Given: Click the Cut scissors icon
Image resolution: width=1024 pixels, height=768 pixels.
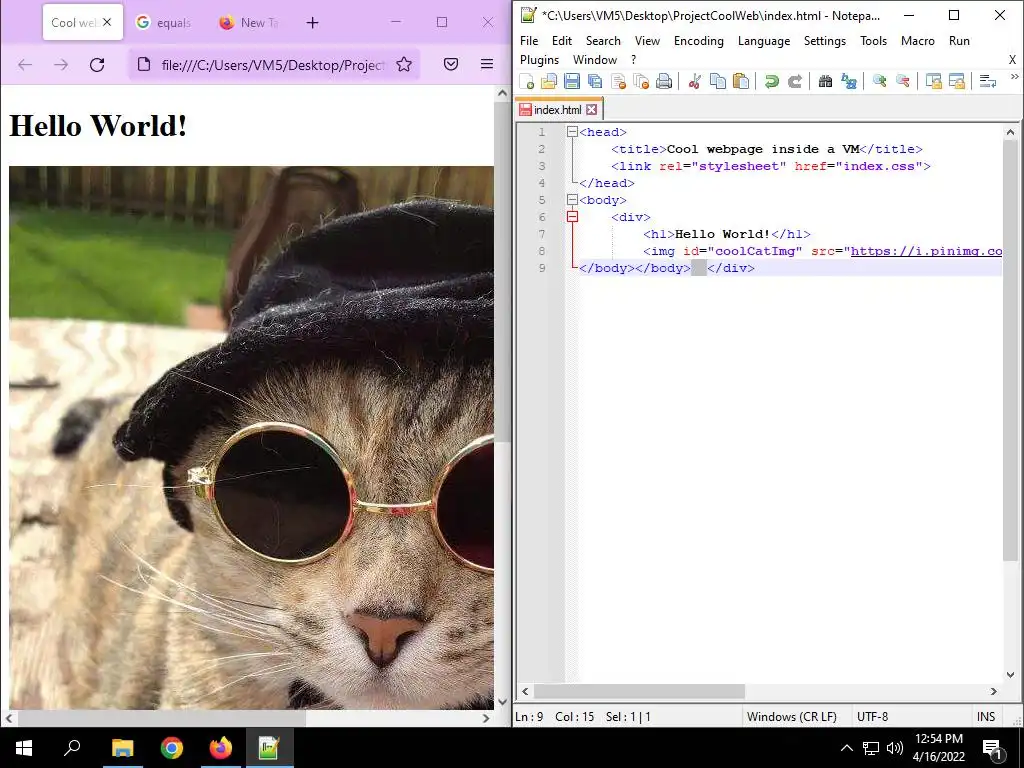Looking at the screenshot, I should 695,81.
